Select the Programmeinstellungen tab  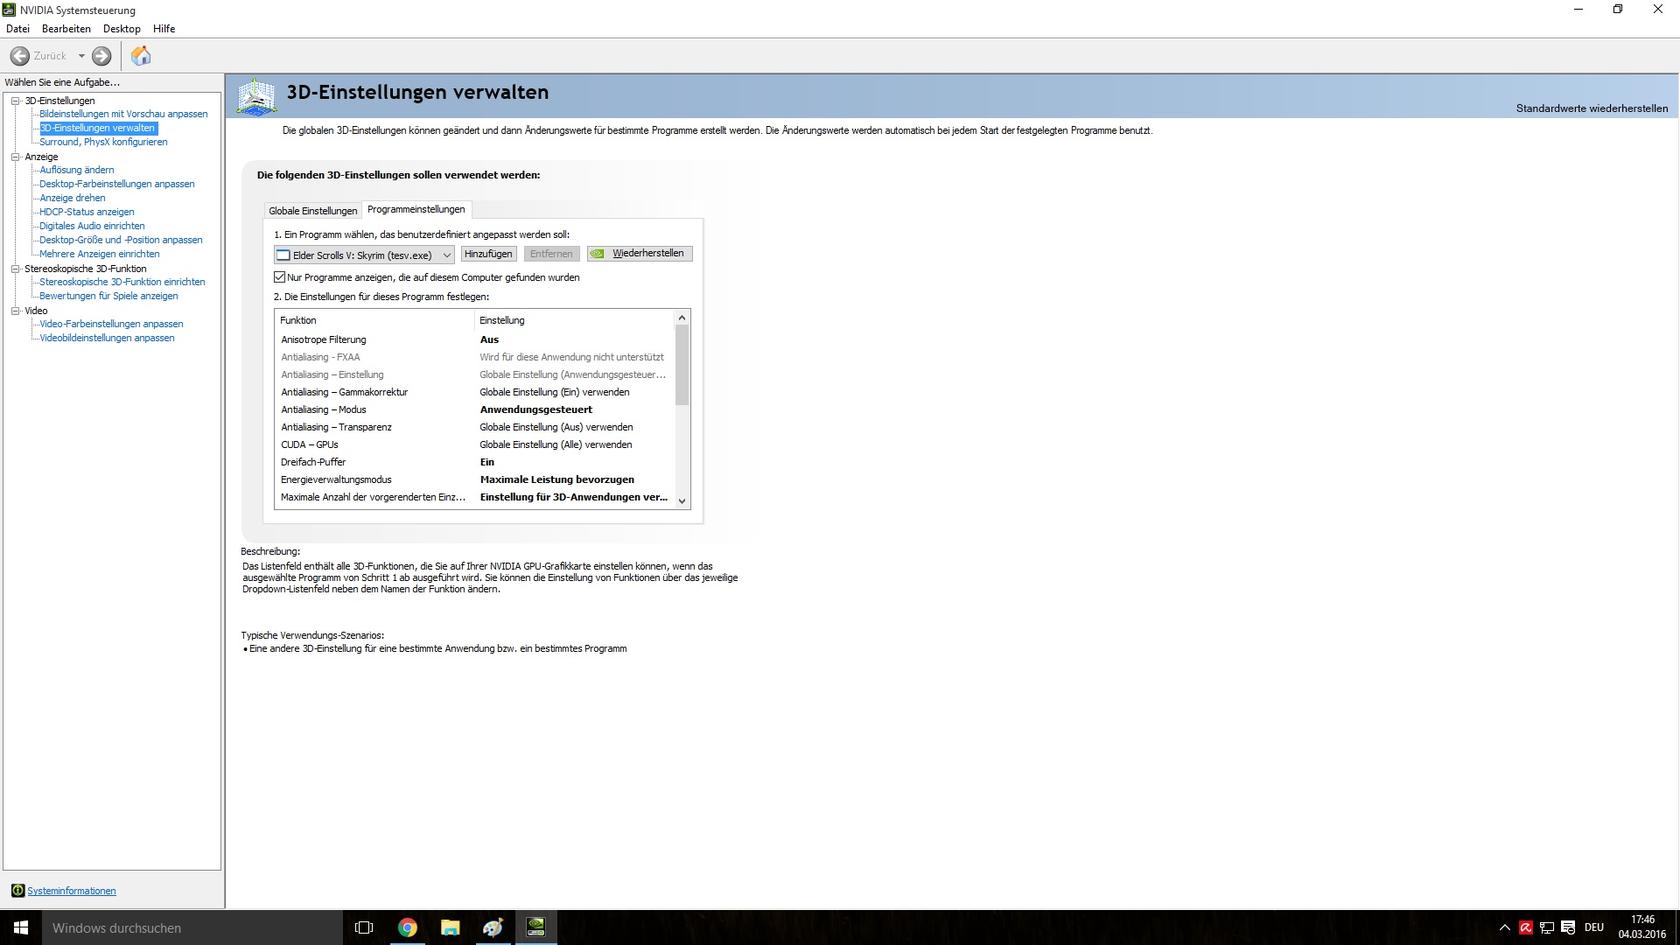tap(416, 209)
